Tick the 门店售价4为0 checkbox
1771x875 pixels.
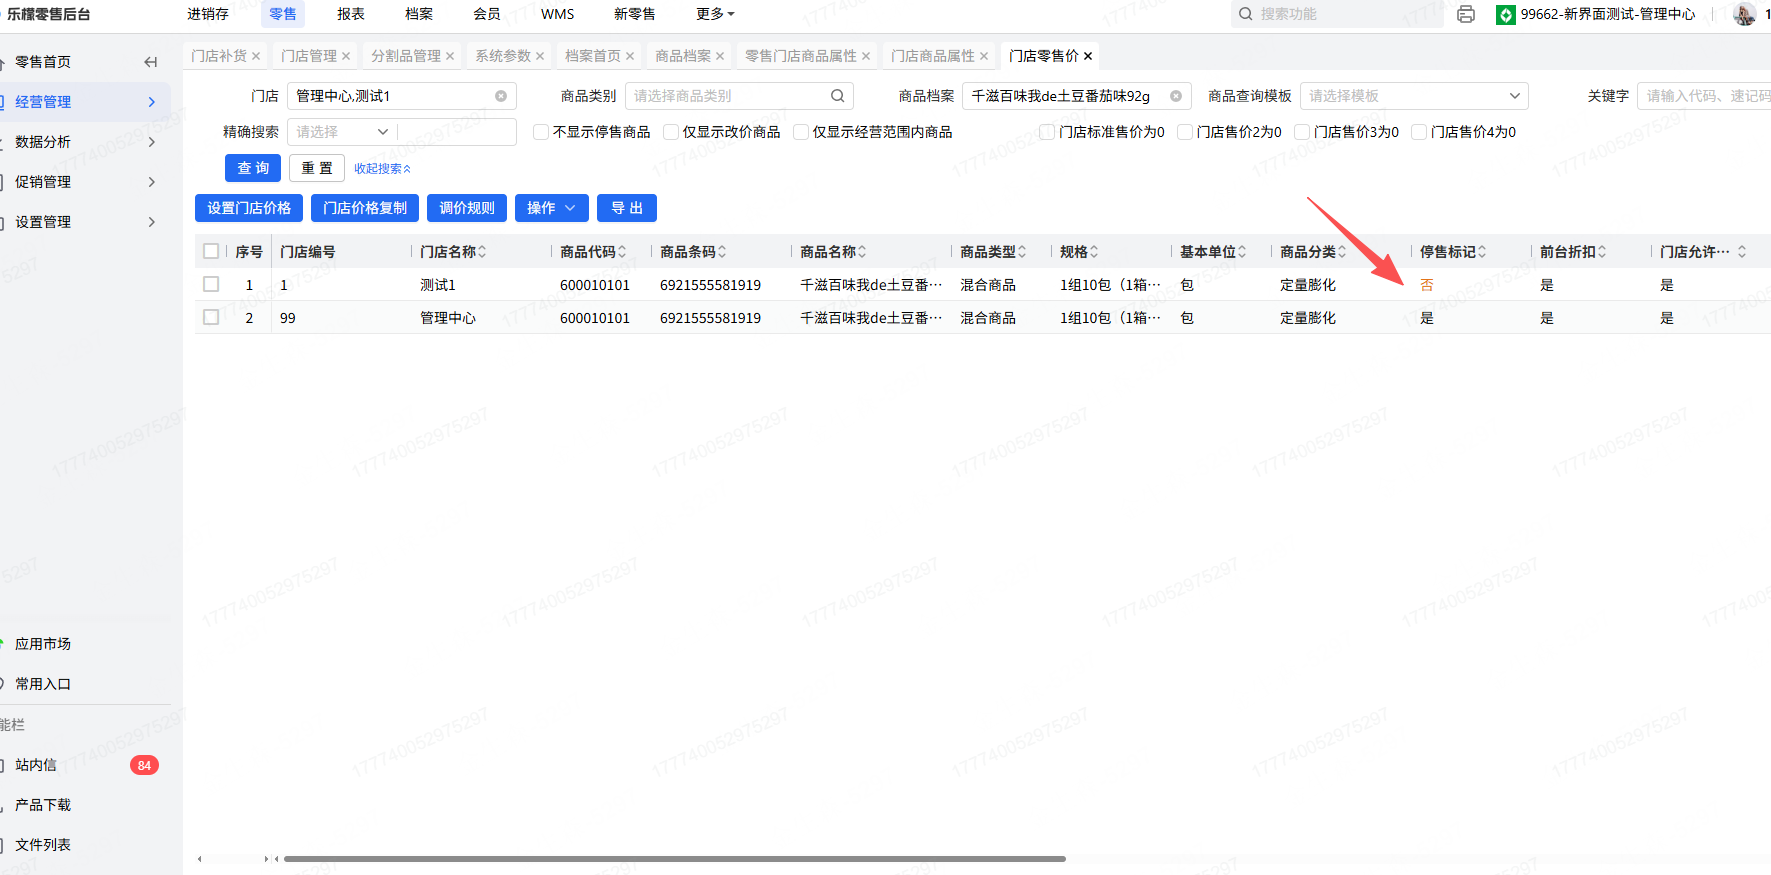coord(1419,132)
